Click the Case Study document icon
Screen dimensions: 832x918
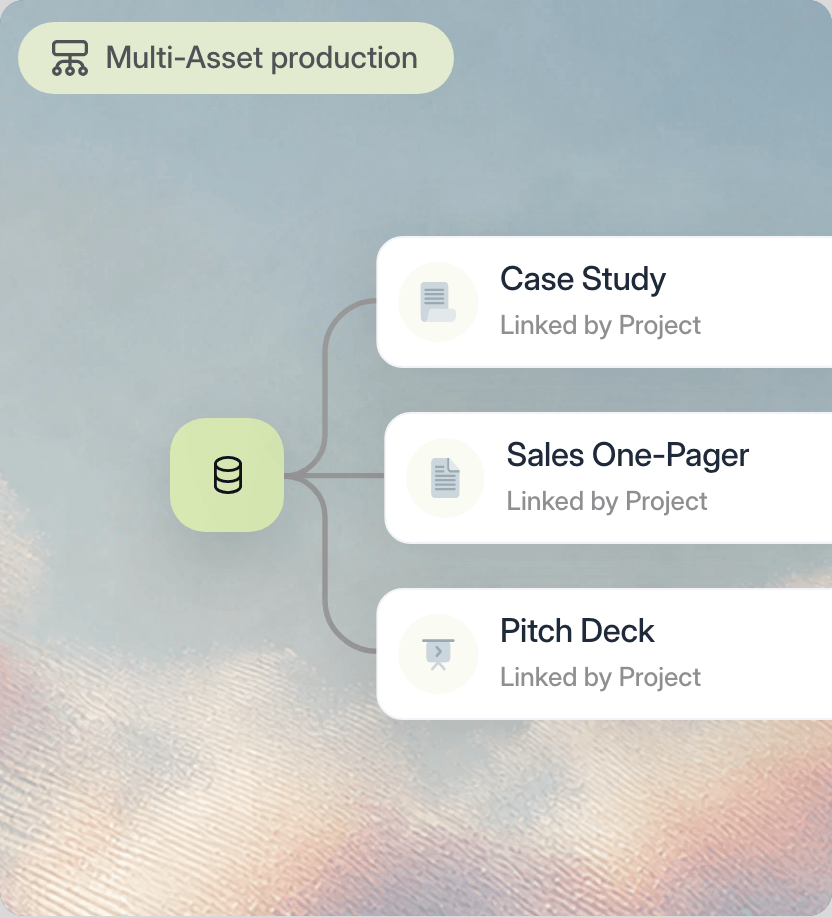coord(438,302)
